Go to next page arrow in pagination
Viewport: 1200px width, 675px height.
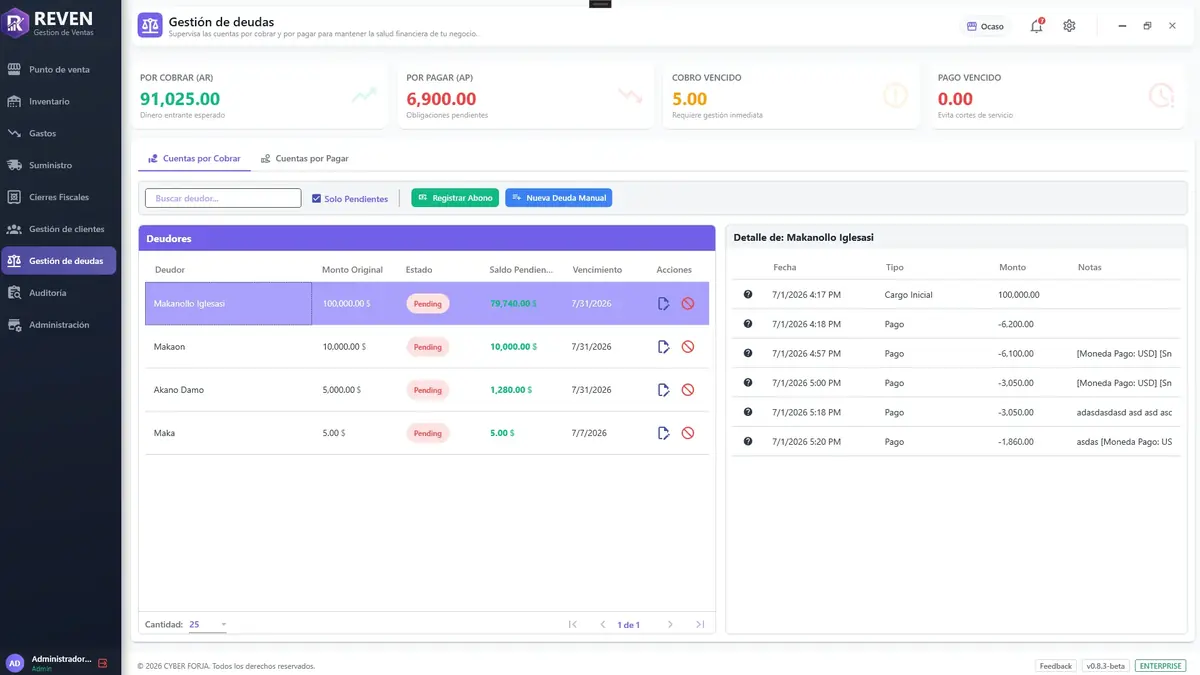pos(670,625)
